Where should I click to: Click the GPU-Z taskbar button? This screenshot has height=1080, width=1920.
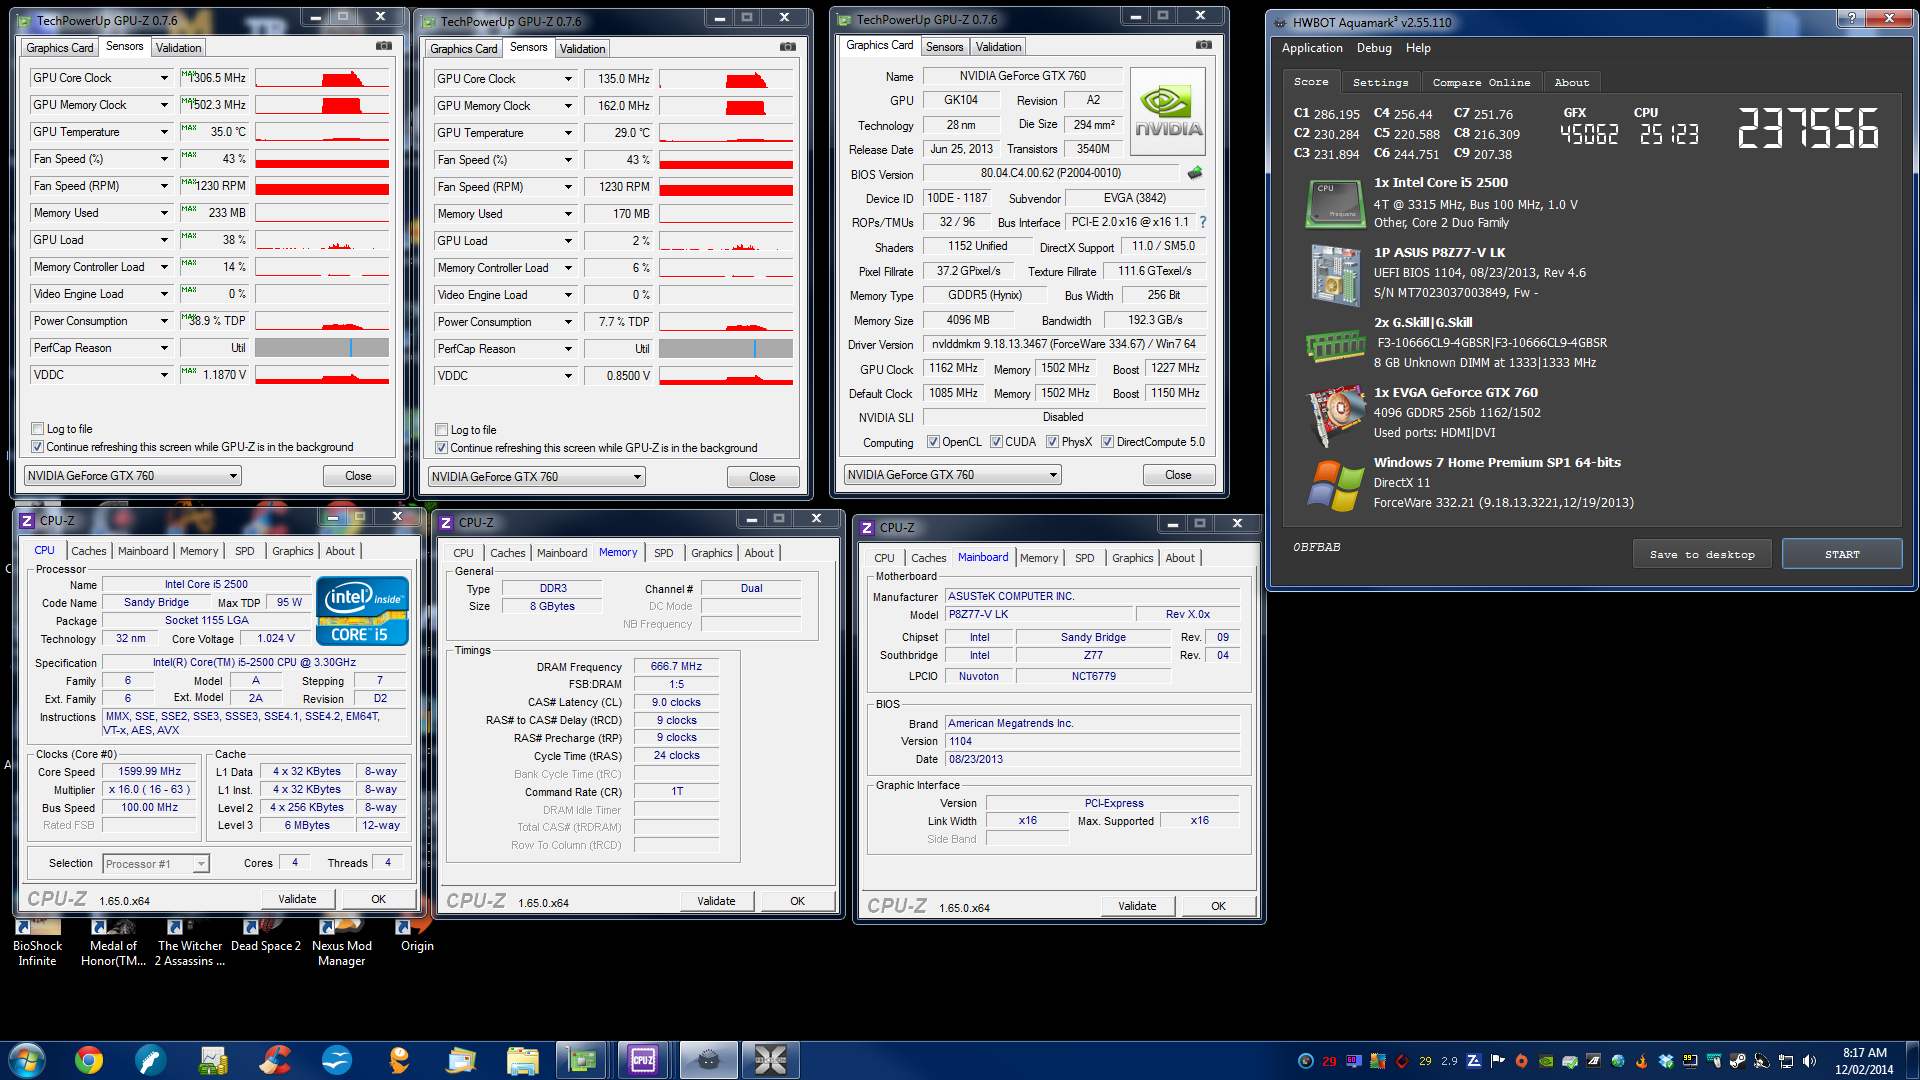point(582,1060)
